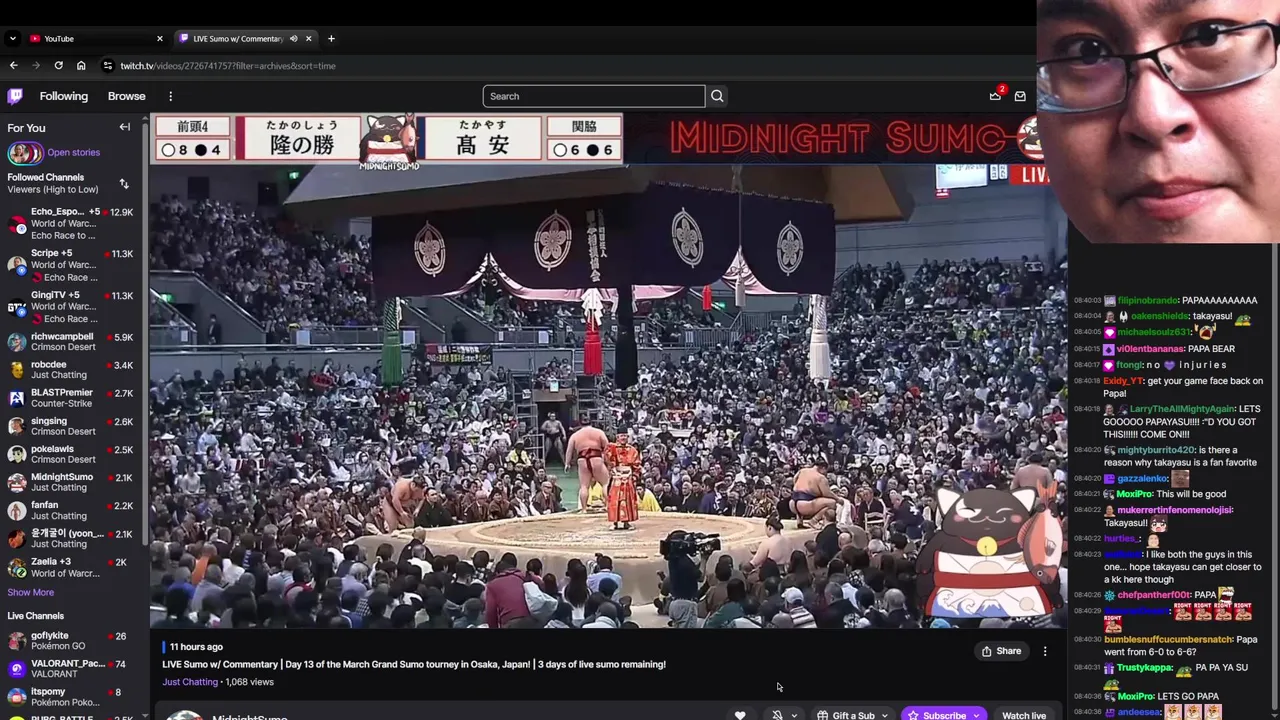The image size is (1280, 720).
Task: Click the video title text
Action: tap(414, 664)
